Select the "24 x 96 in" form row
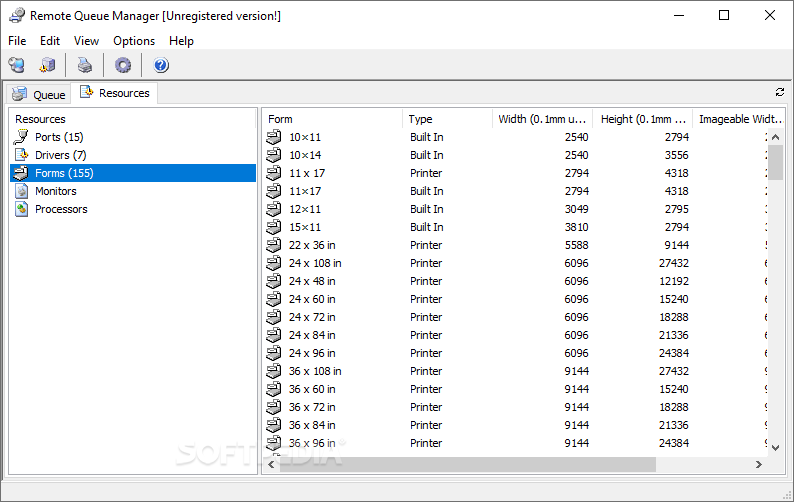 pos(515,353)
